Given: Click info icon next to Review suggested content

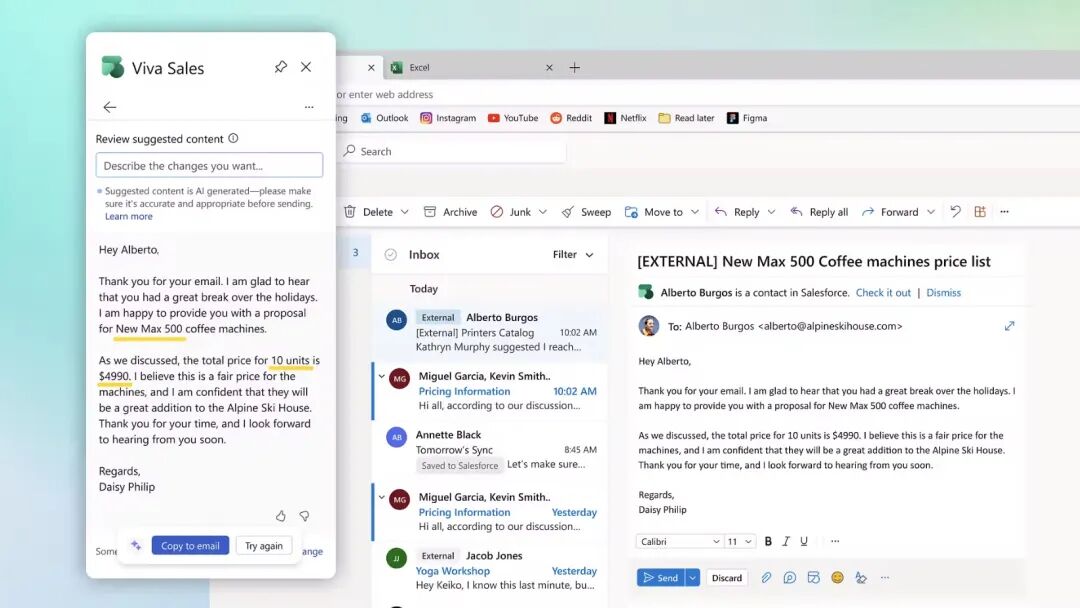Looking at the screenshot, I should click(x=233, y=138).
